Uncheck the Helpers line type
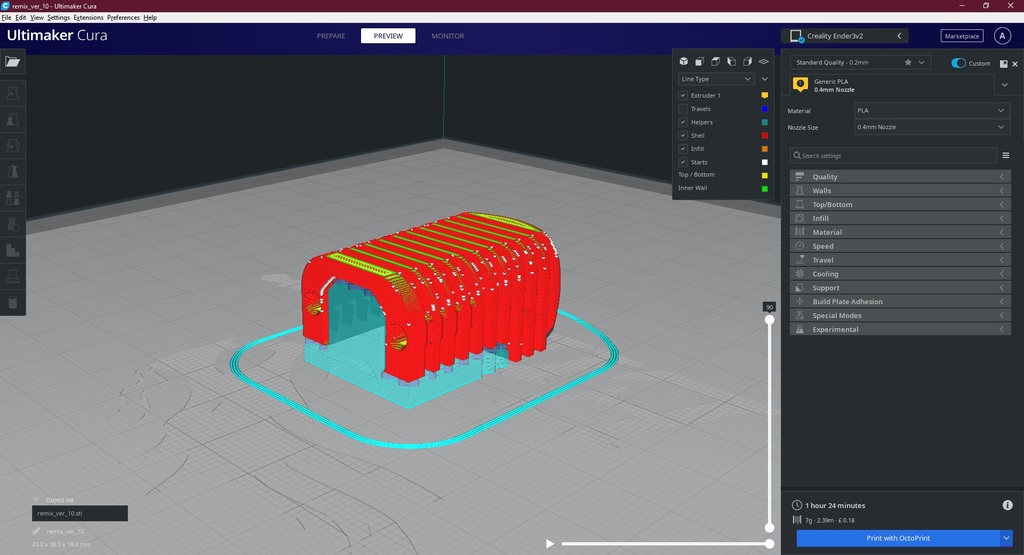 click(683, 122)
